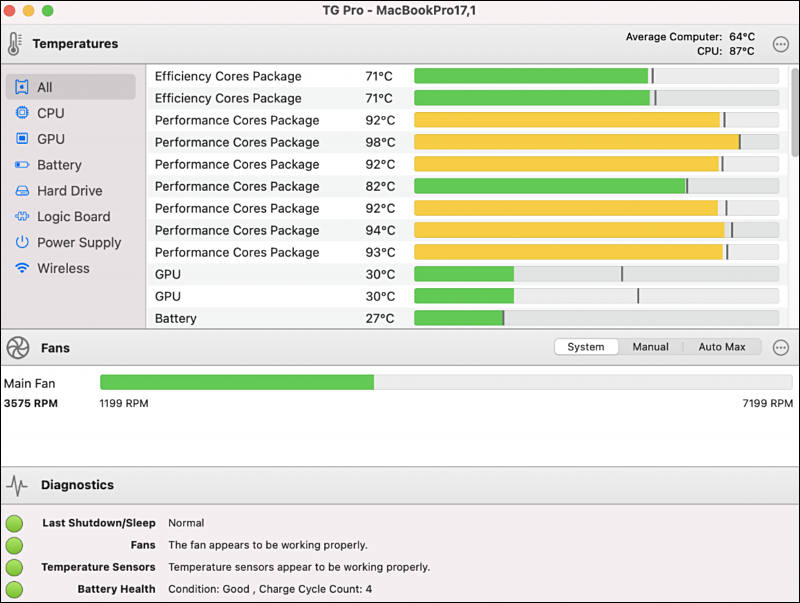The height and width of the screenshot is (603, 800).
Task: Select the All sensors category
Action: [71, 87]
